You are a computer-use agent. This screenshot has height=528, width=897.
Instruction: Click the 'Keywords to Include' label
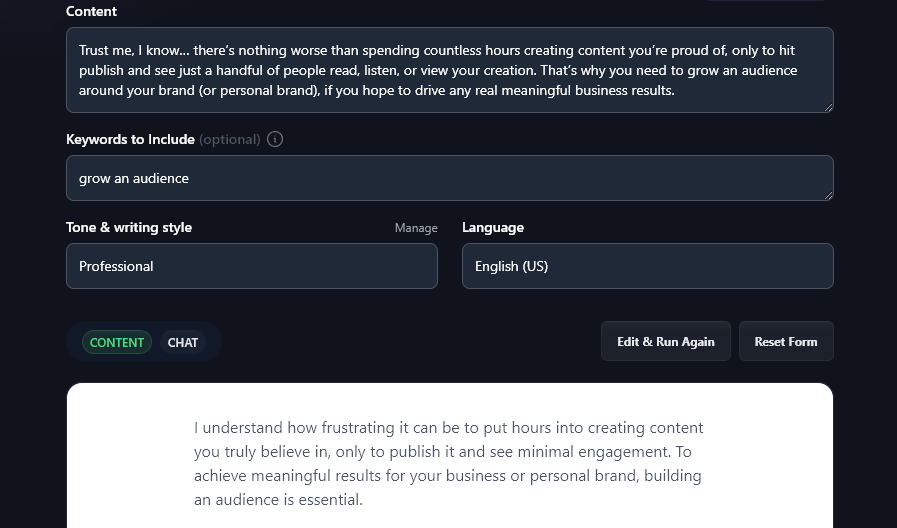[130, 139]
